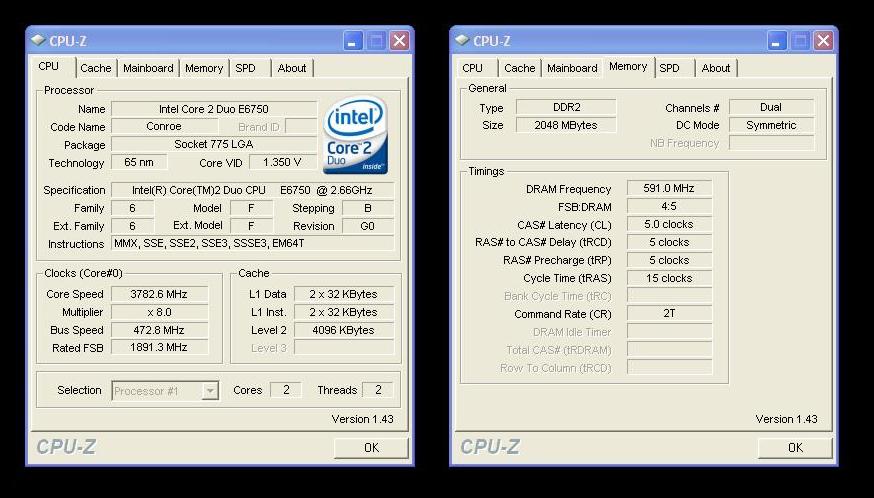Open the About tab in left CPU-Z window

[292, 68]
